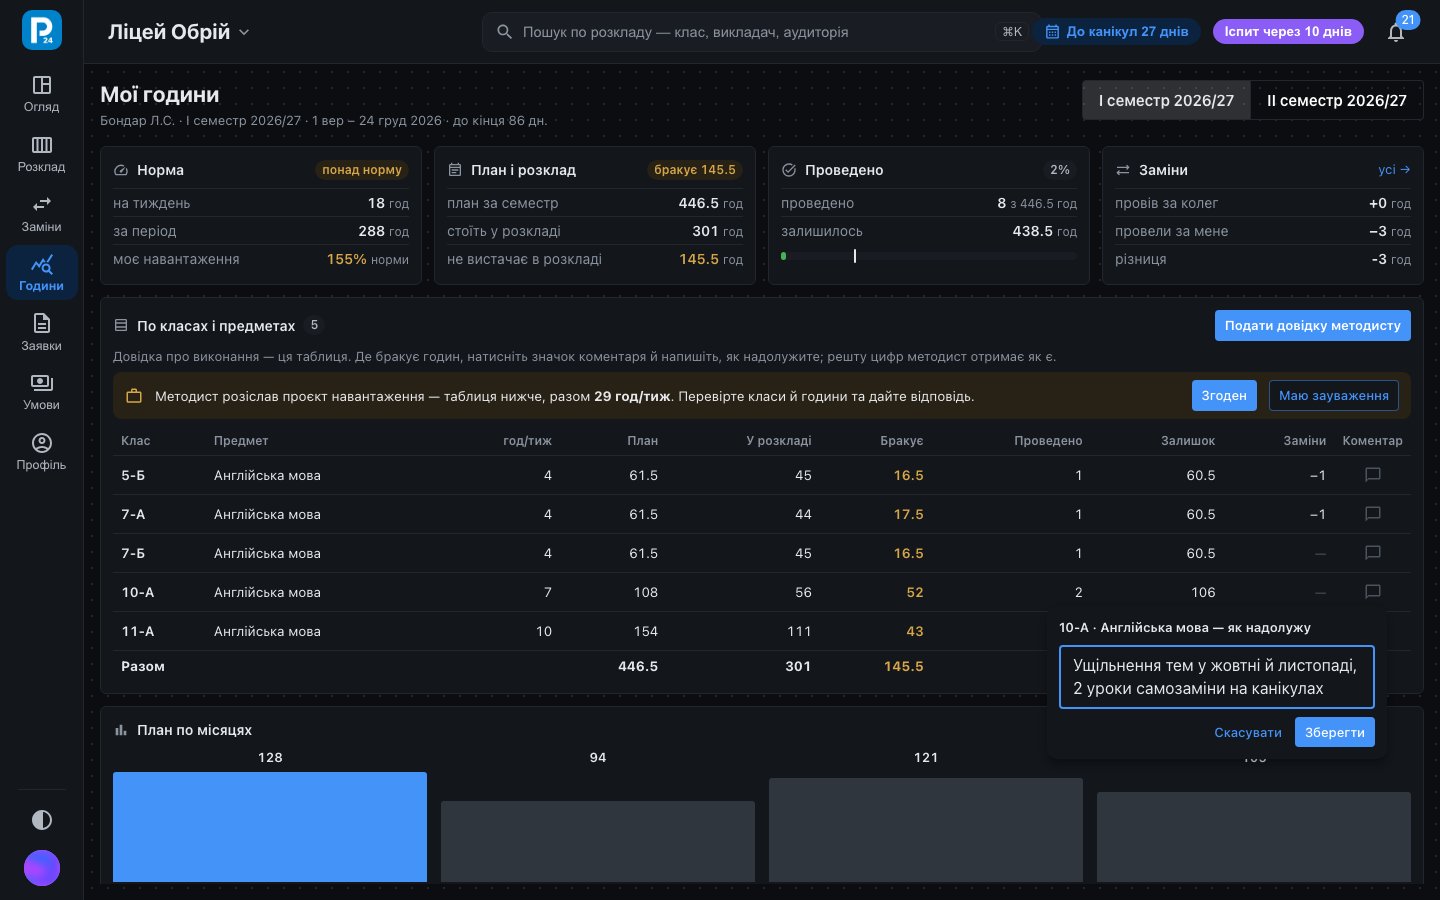Open Заявки in the sidebar
Viewport: 1440px width, 900px height.
[x=42, y=333]
